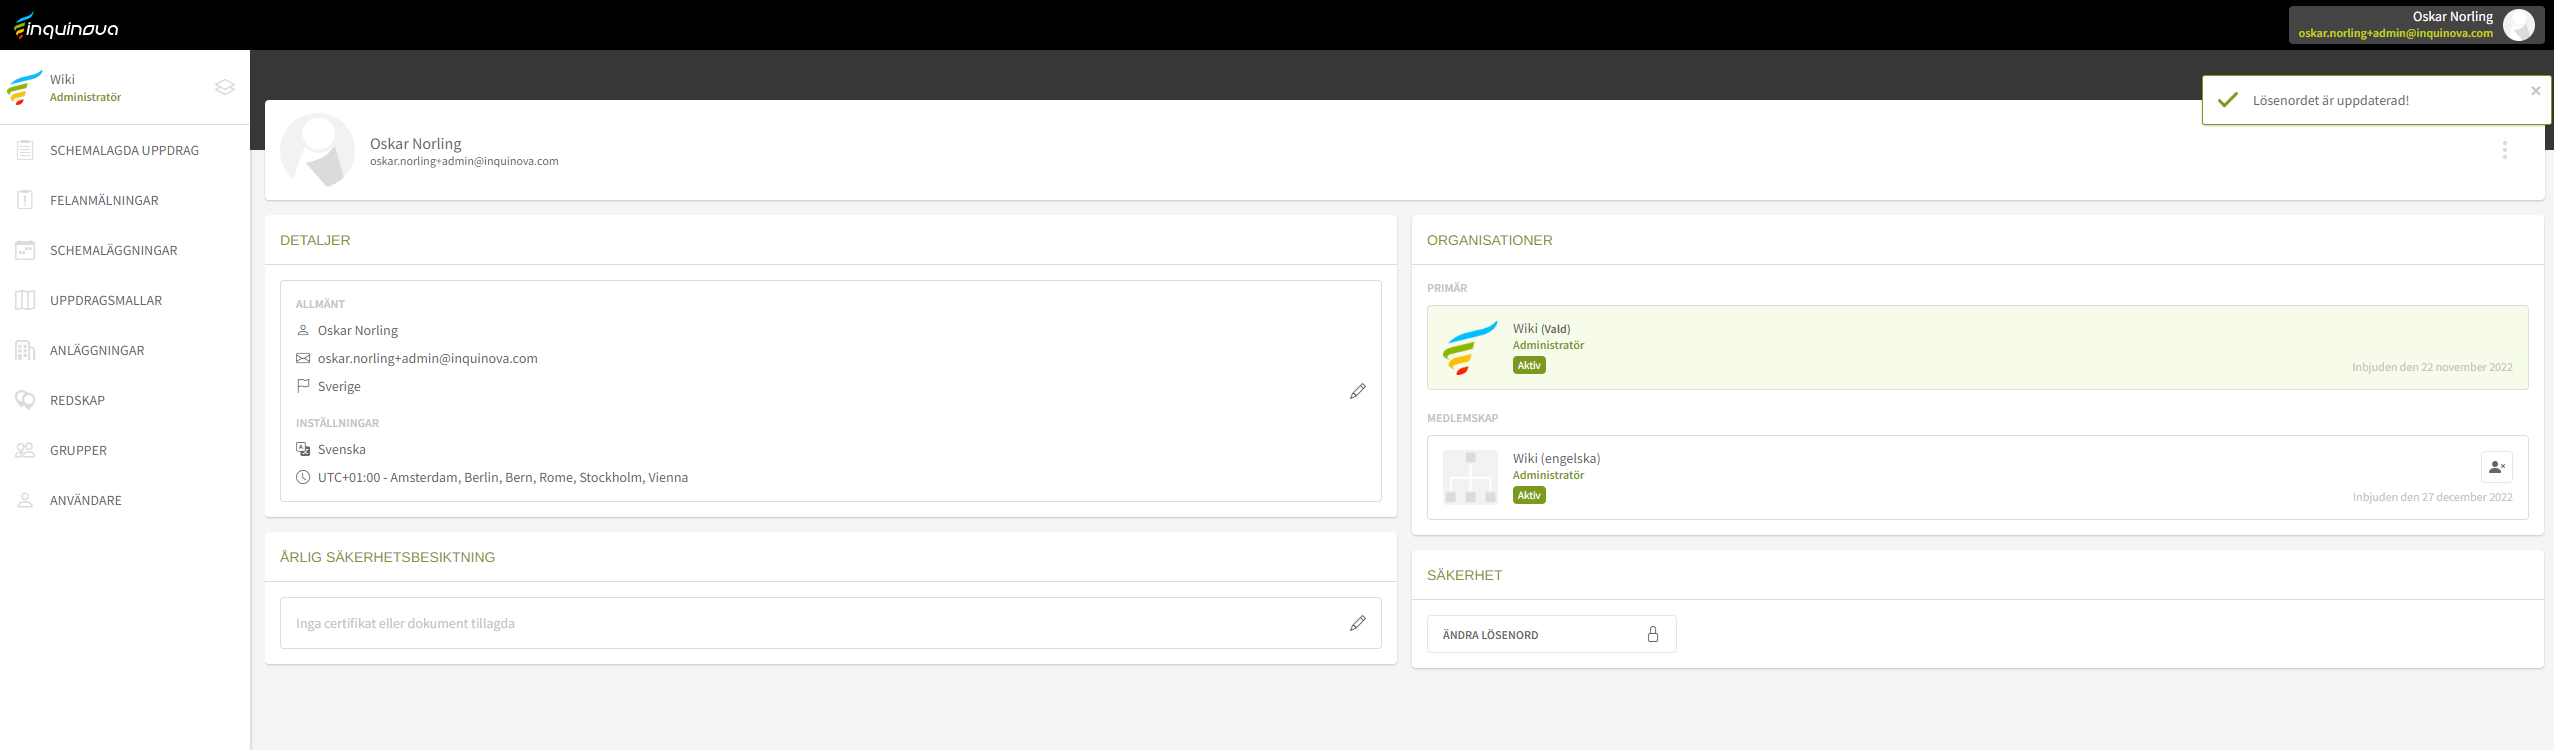This screenshot has width=2554, height=750.
Task: Select the primary Wiki (Vald) organisation card
Action: (1976, 347)
